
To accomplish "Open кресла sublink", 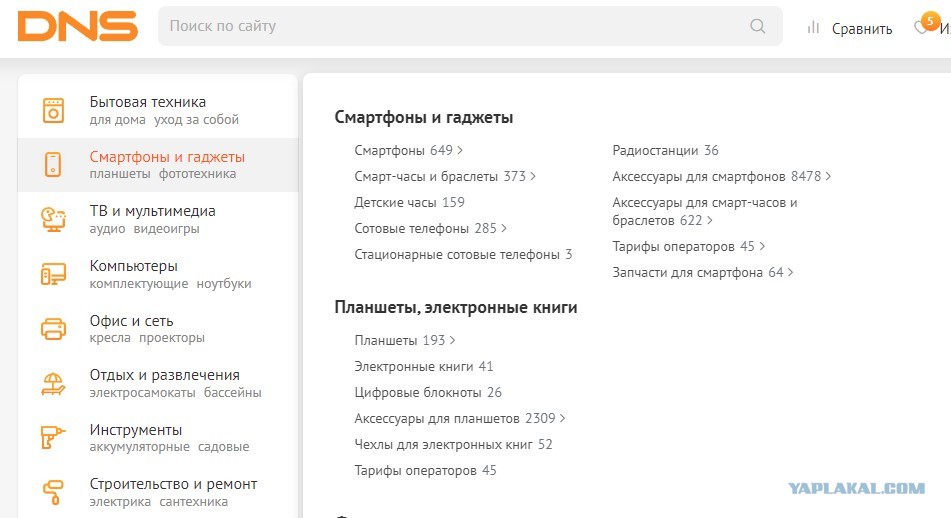I will [110, 337].
